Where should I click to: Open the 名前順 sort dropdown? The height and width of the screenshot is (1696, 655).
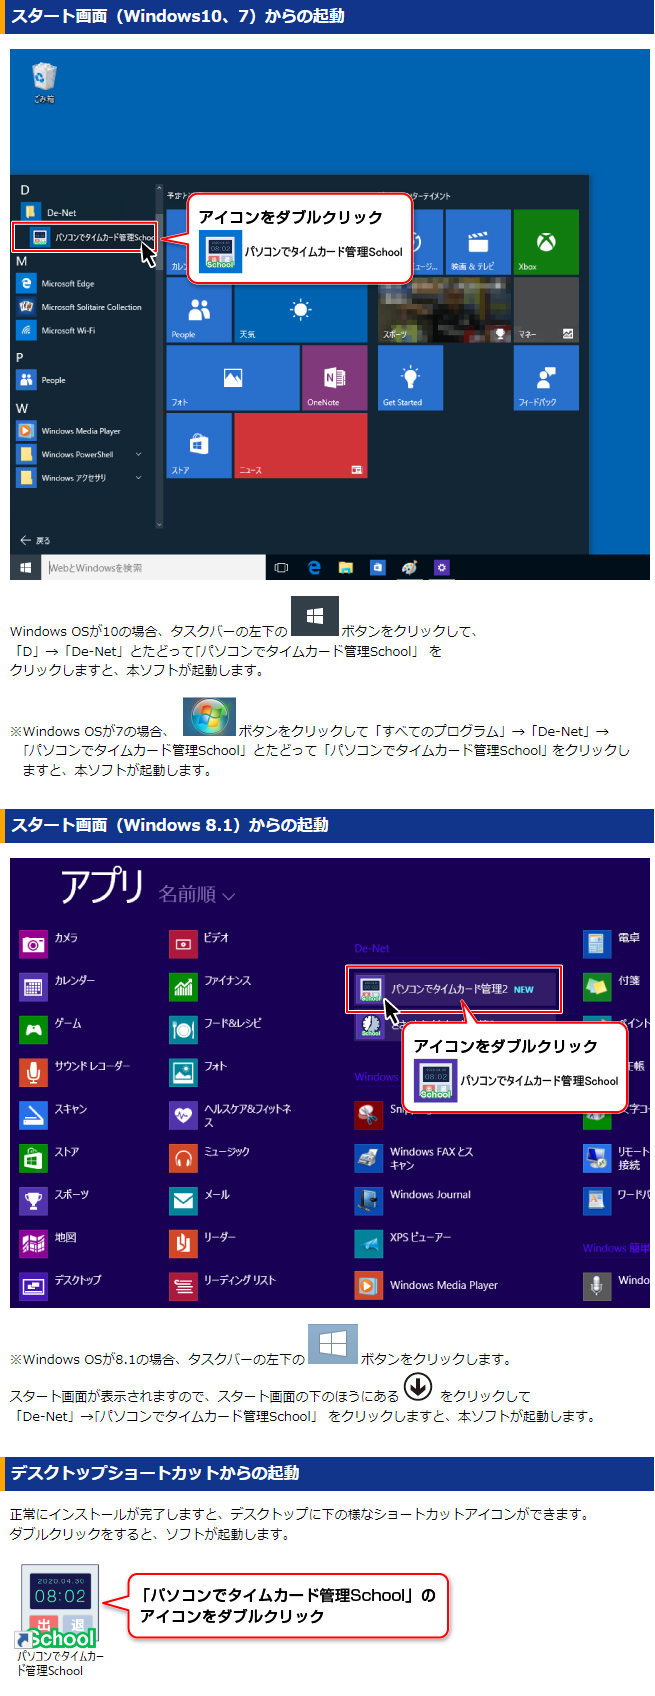pyautogui.click(x=197, y=894)
